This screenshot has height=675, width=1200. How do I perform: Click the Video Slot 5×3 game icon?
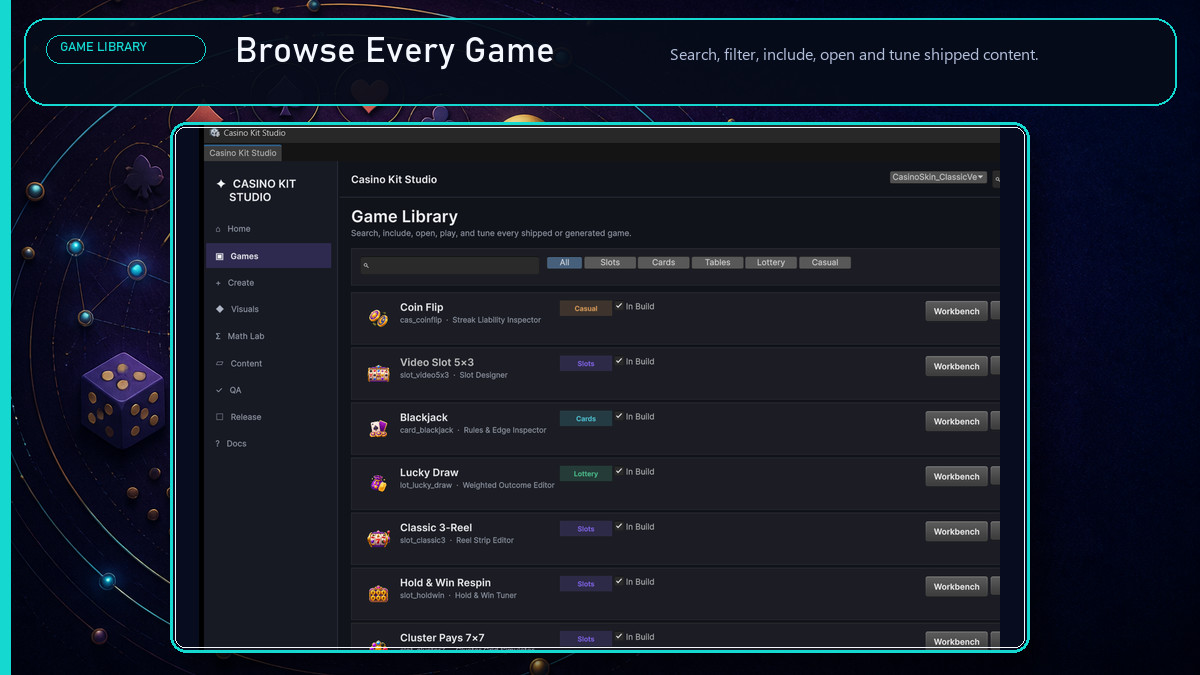(378, 373)
